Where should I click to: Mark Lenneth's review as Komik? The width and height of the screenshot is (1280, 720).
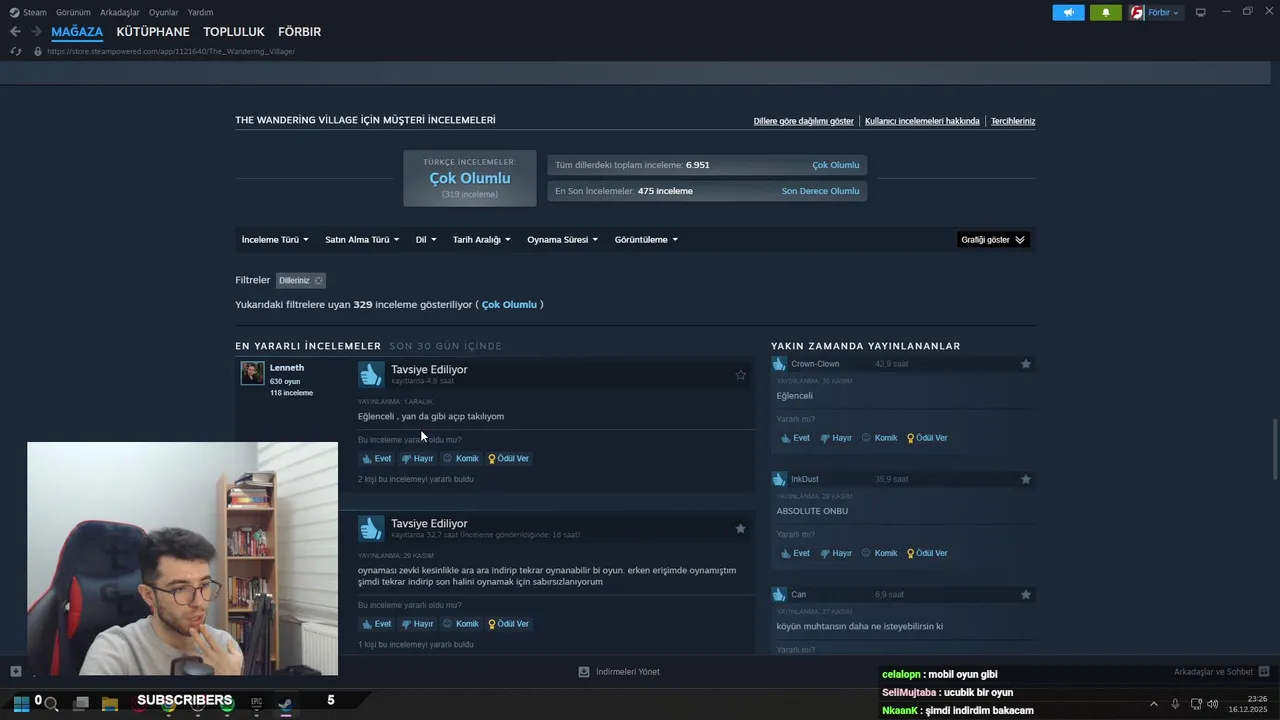pos(461,458)
